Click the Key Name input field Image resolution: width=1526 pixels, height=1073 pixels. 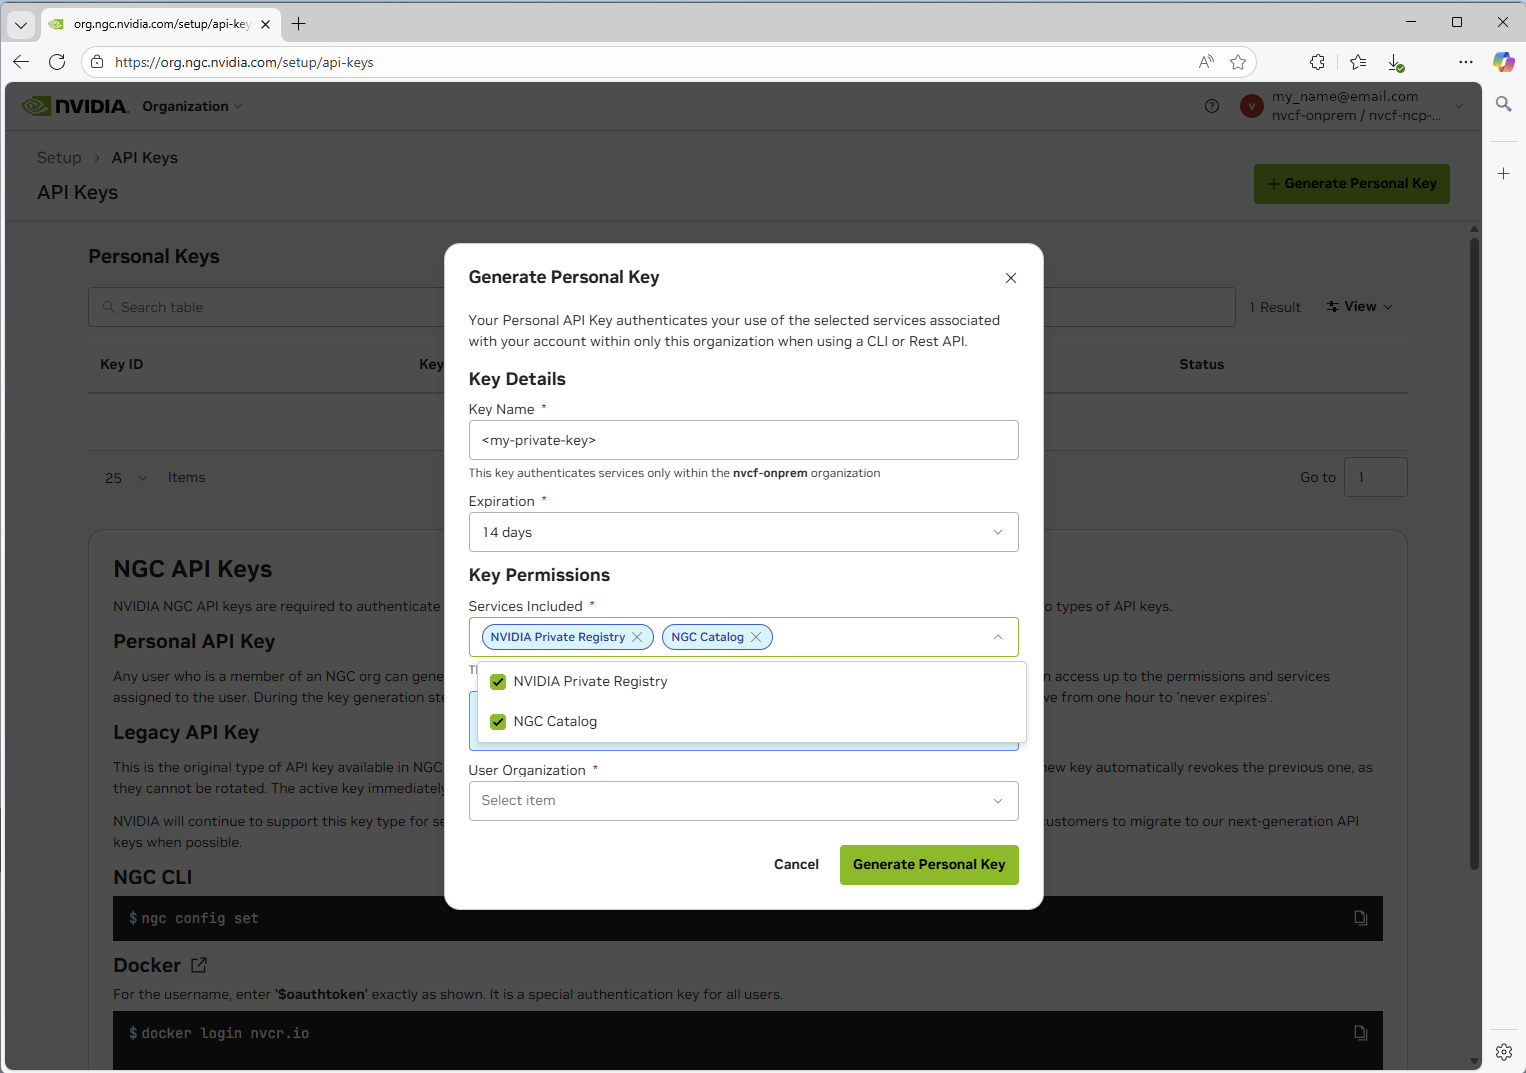(743, 440)
